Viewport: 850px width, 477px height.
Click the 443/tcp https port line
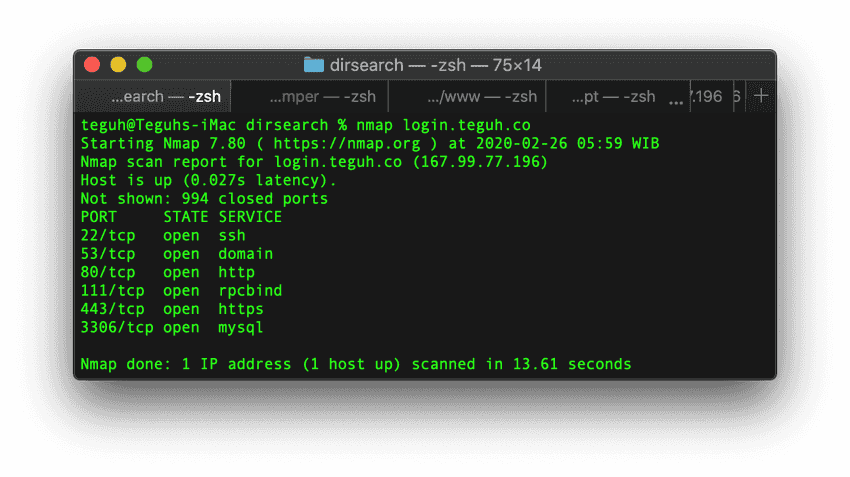coord(172,309)
